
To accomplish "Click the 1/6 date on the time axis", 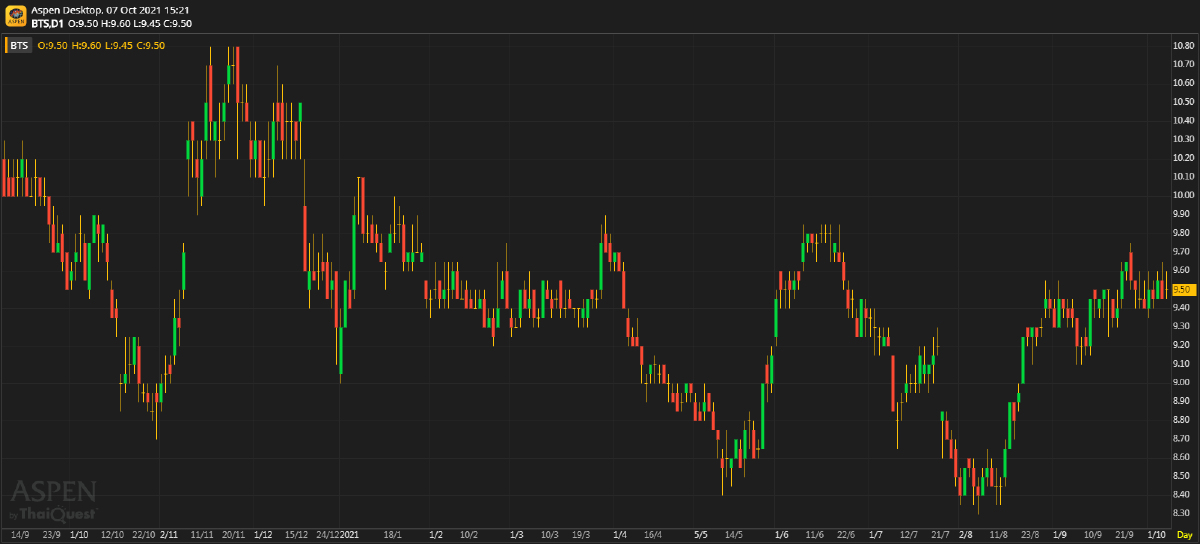I will point(781,535).
